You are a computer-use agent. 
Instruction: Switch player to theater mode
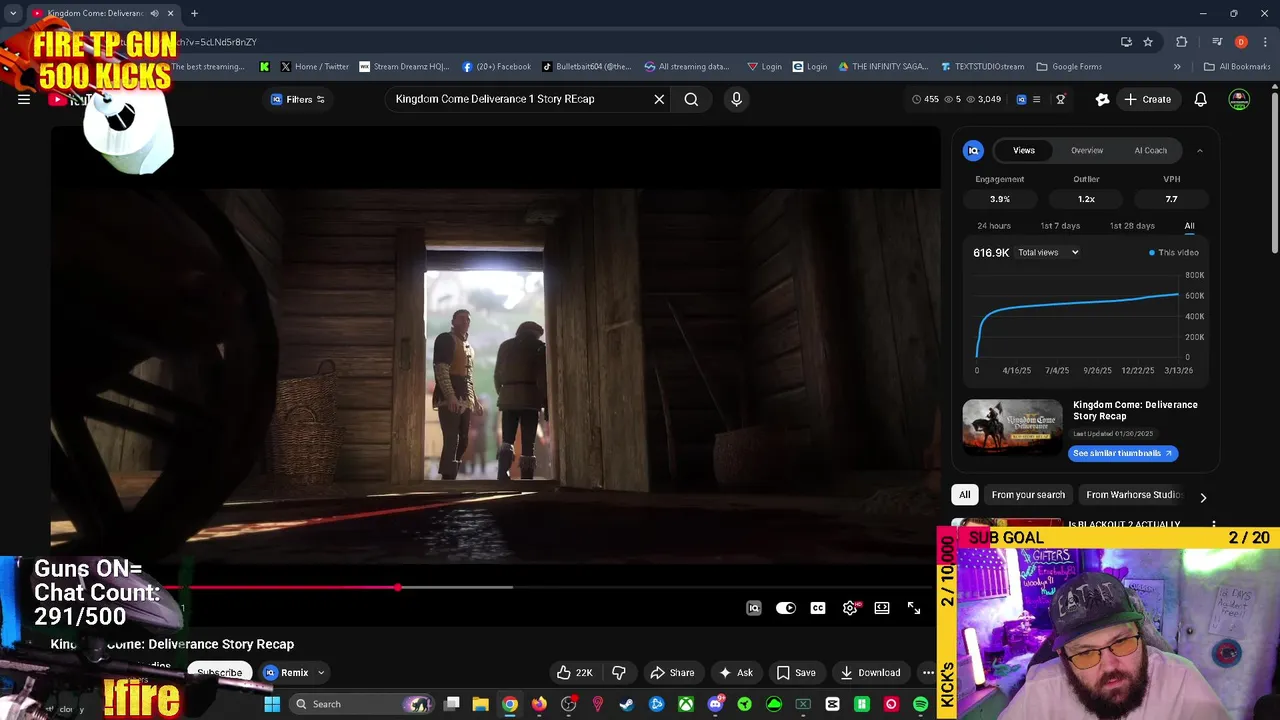point(882,608)
